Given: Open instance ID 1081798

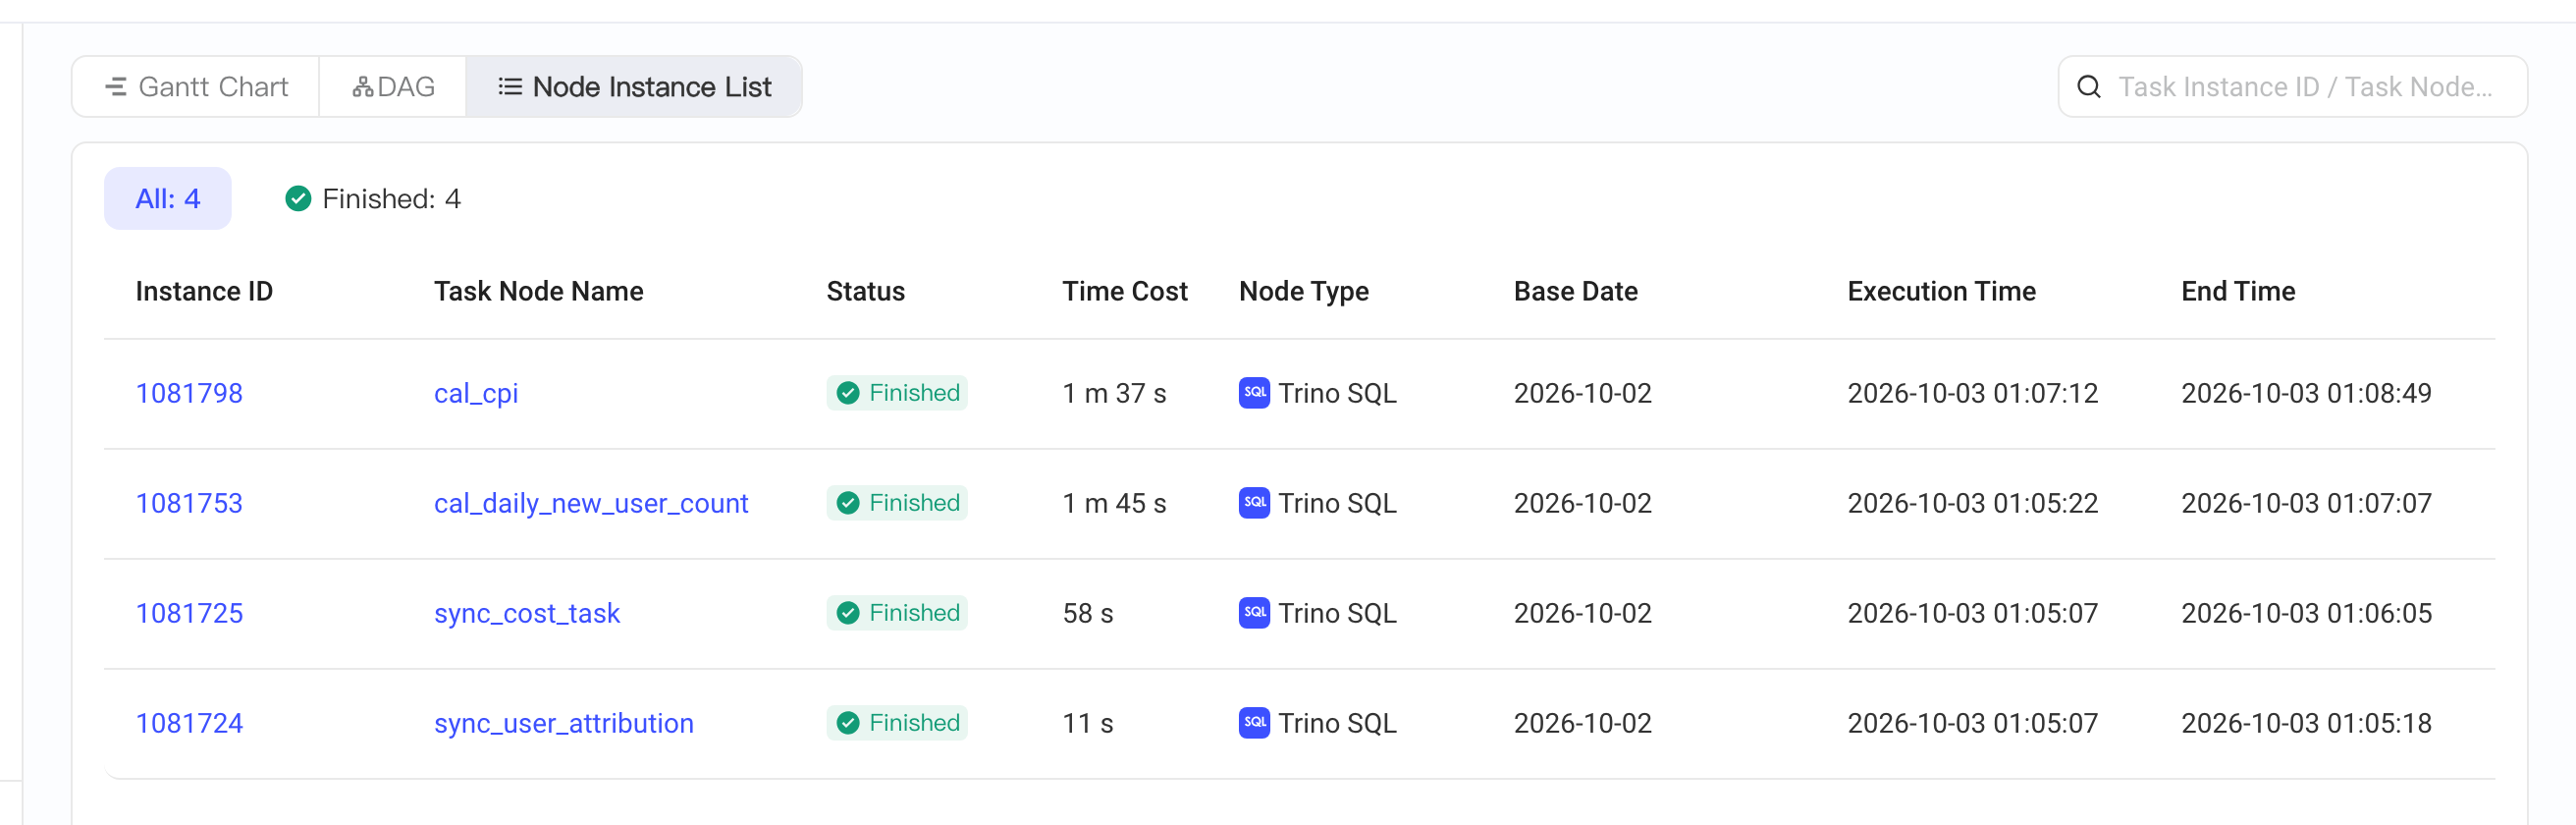Looking at the screenshot, I should coord(189,393).
